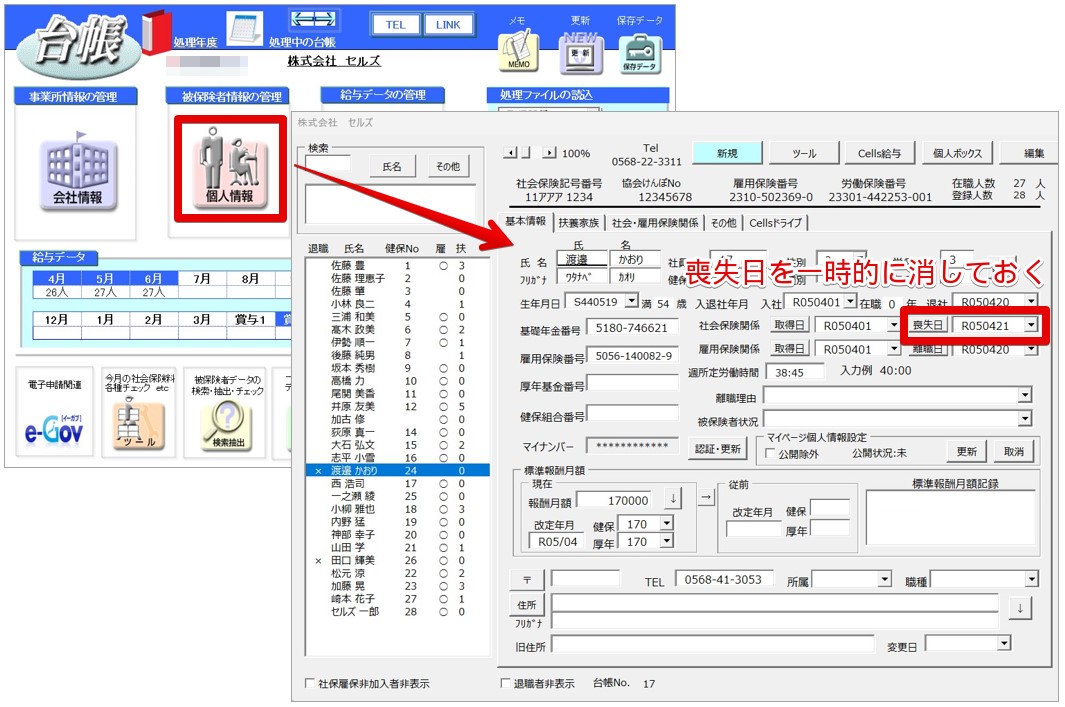Image resolution: width=1065 pixels, height=707 pixels.
Task: Click the zoom right arrow near 100%
Action: [549, 153]
